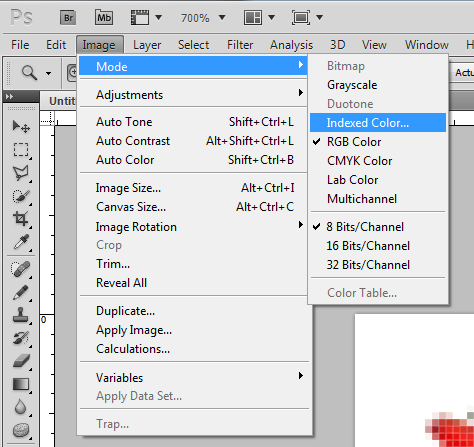
Task: Select the Move tool
Action: pos(21,126)
